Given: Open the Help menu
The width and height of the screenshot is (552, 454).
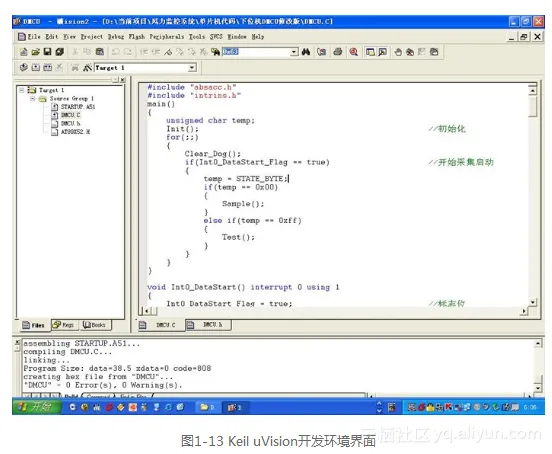Looking at the screenshot, I should 258,37.
